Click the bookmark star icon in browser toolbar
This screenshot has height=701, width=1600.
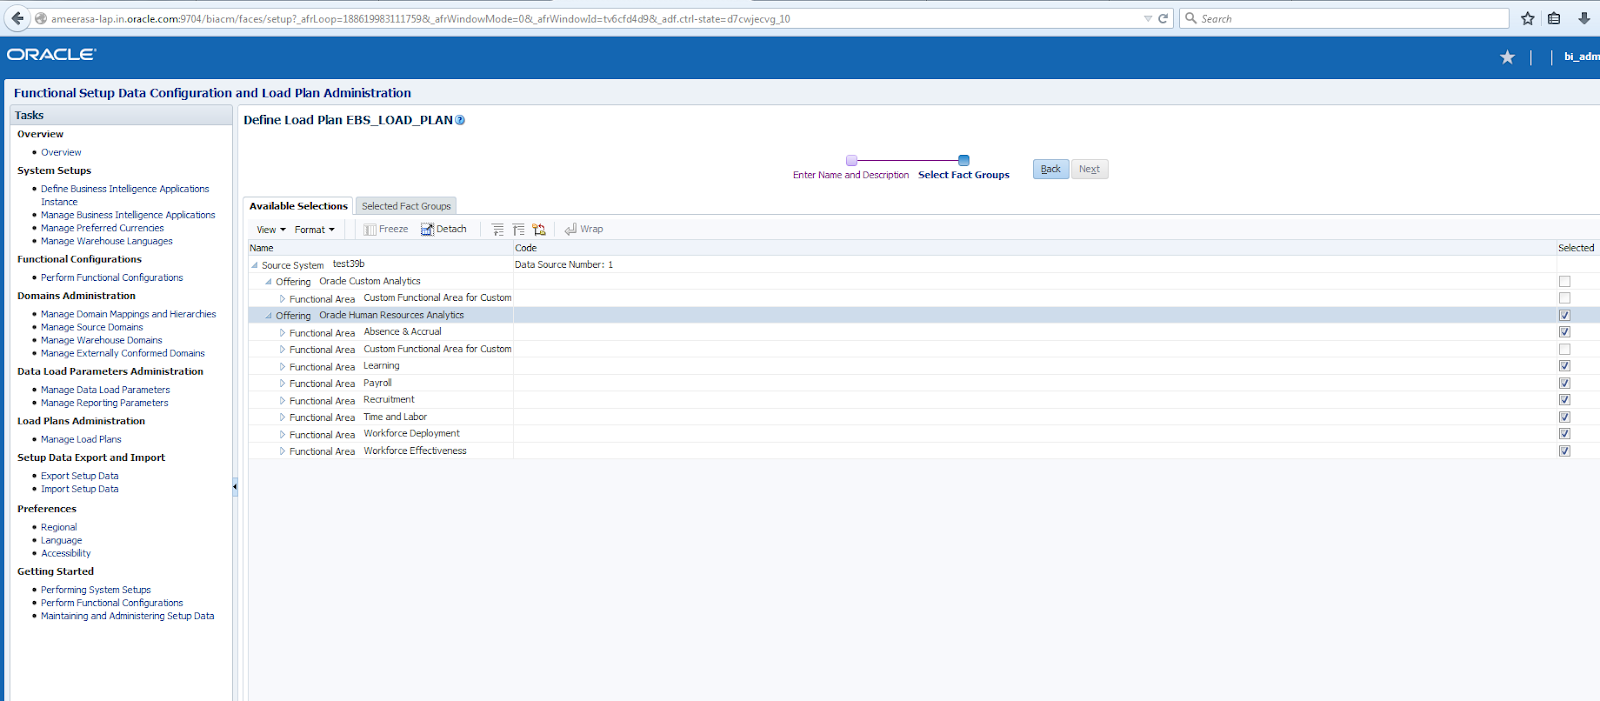pos(1527,18)
